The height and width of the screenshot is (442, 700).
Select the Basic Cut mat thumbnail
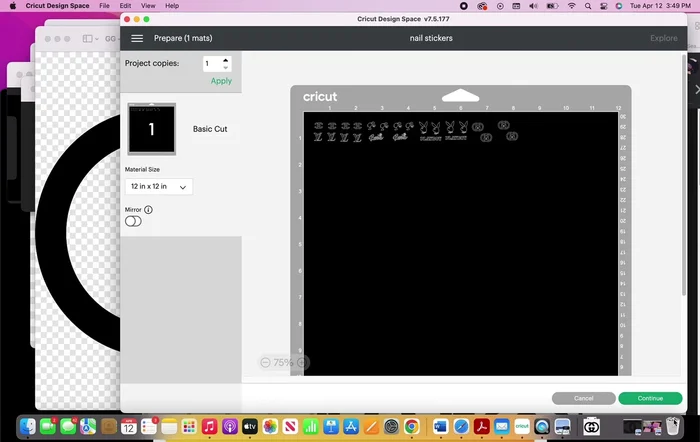(x=152, y=129)
